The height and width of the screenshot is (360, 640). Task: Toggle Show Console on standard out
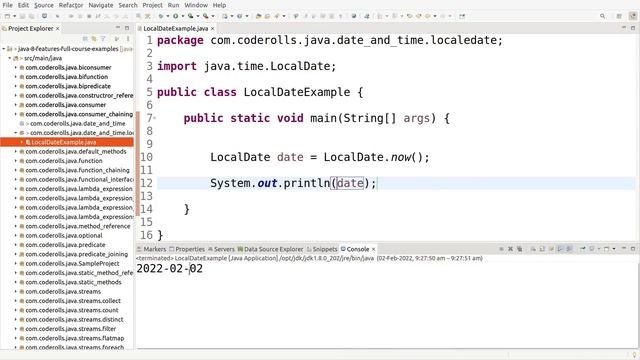coord(560,249)
